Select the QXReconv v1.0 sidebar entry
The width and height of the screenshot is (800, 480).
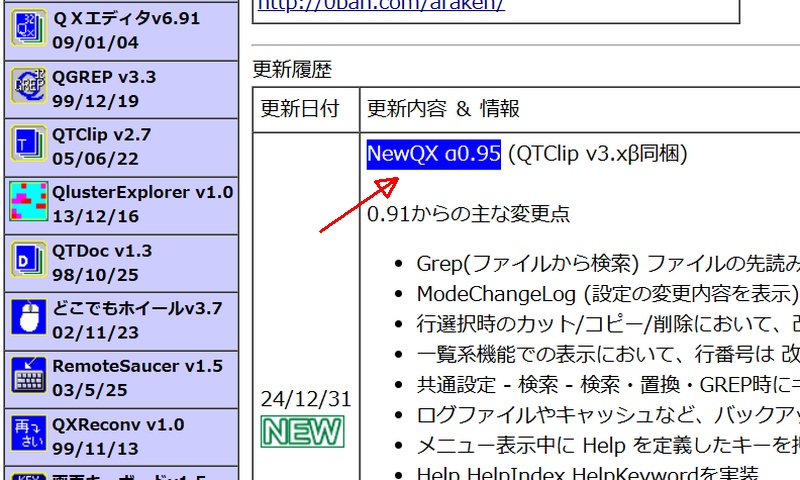[118, 423]
